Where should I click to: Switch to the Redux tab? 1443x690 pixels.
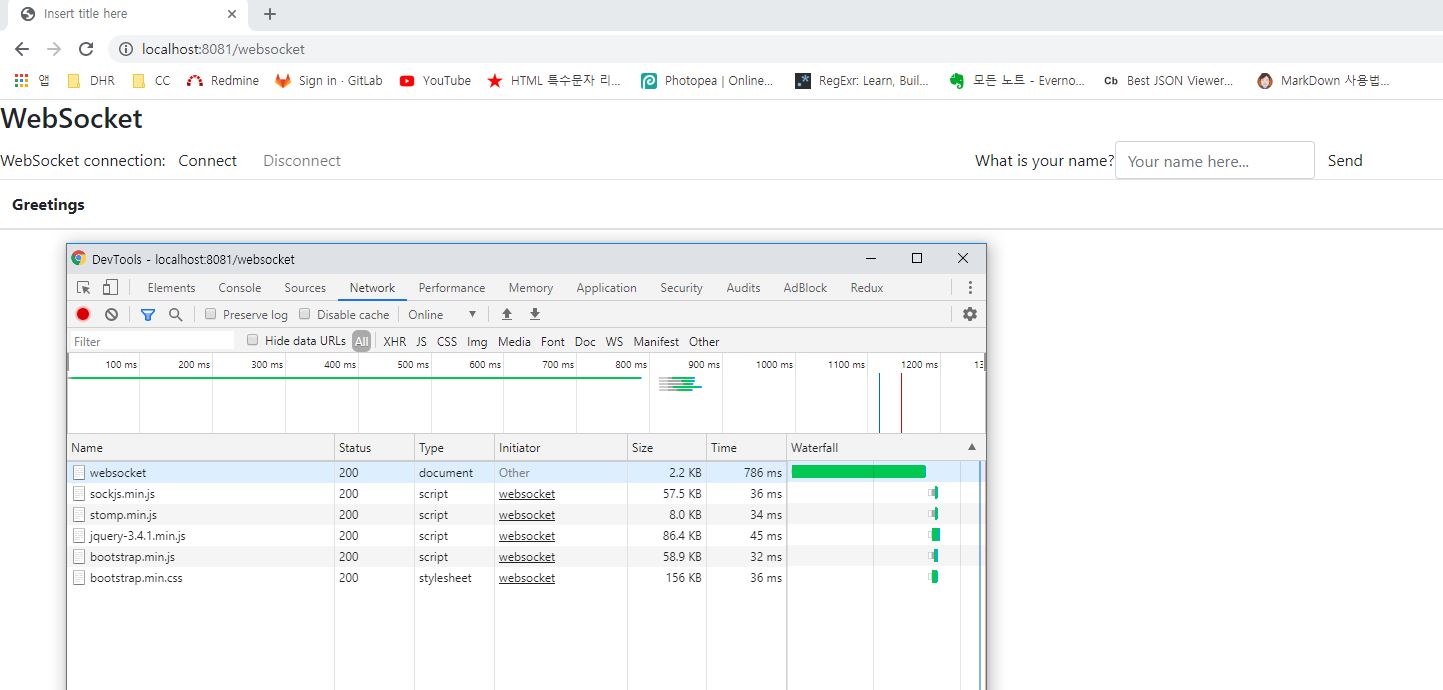coord(867,288)
